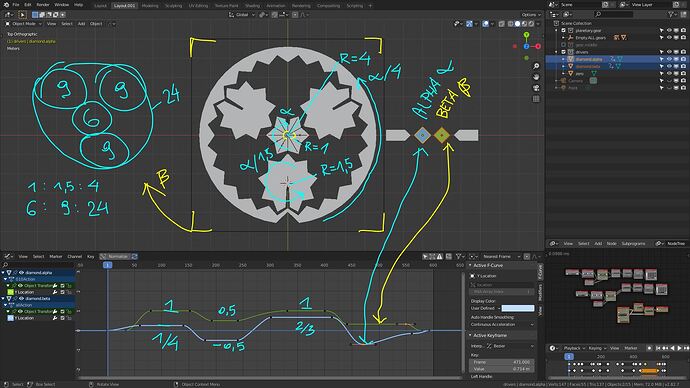Open the Edit menu in top bar
This screenshot has height=388, width=690.
[28, 5]
